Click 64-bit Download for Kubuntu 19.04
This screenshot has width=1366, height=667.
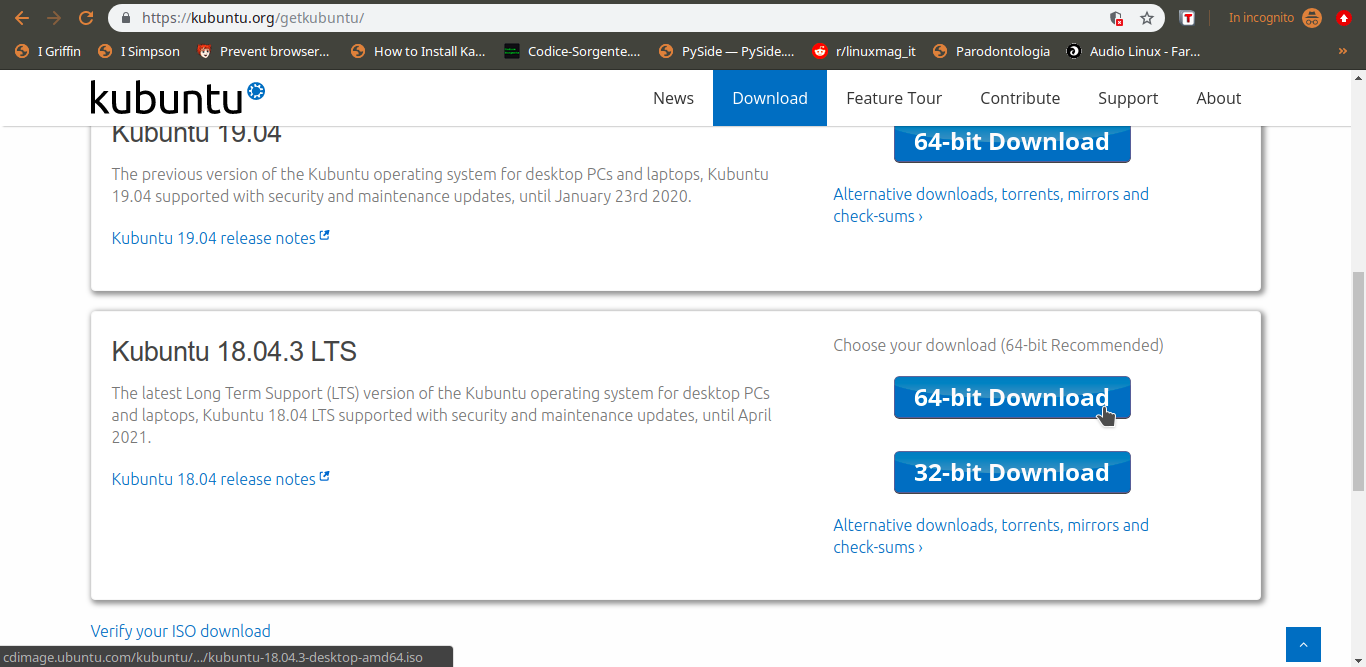[1012, 144]
